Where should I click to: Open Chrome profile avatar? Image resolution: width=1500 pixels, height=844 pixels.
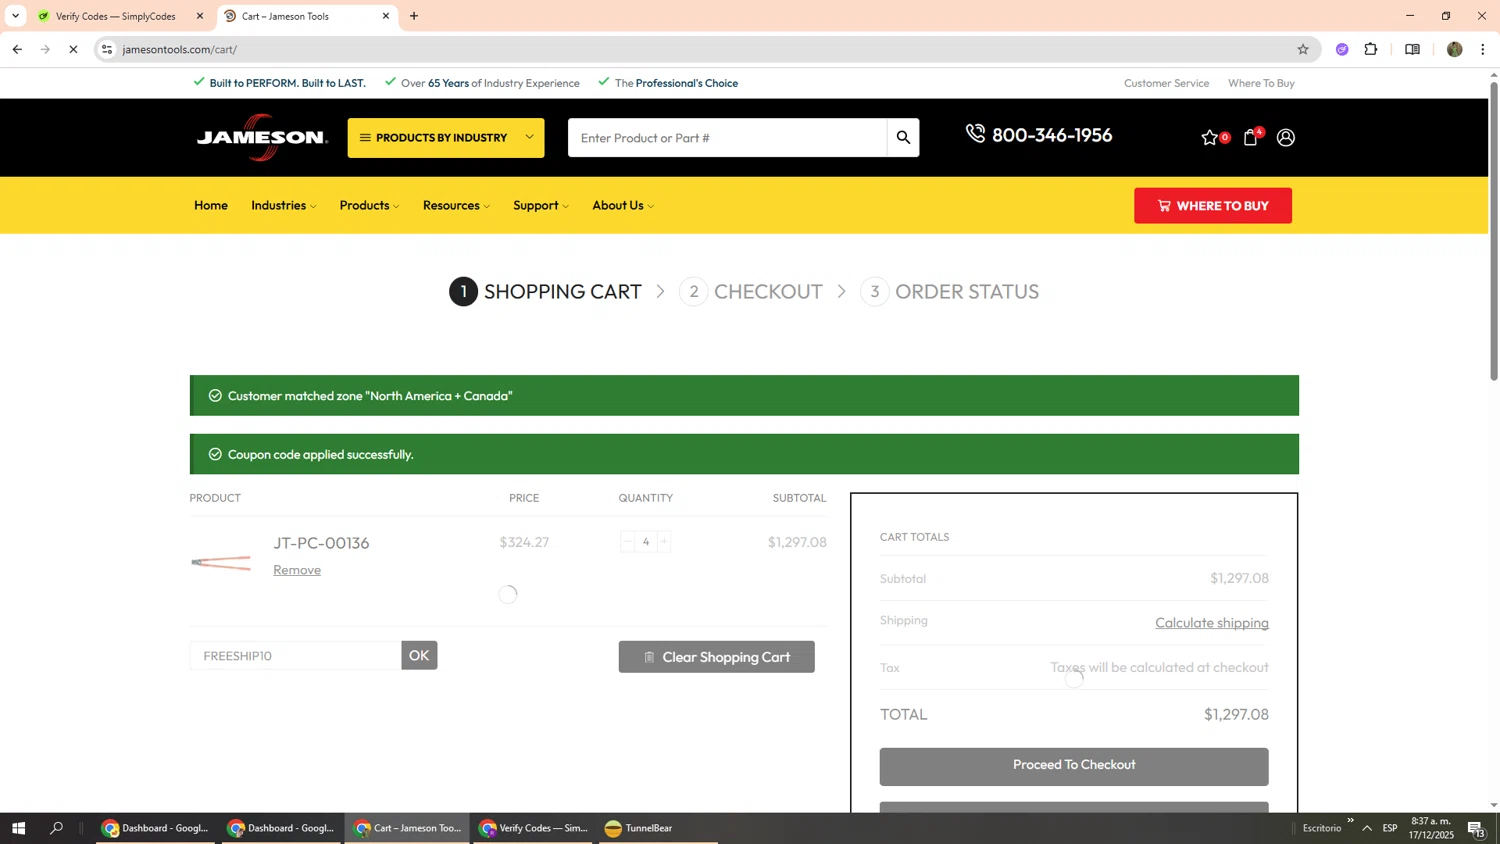point(1454,49)
